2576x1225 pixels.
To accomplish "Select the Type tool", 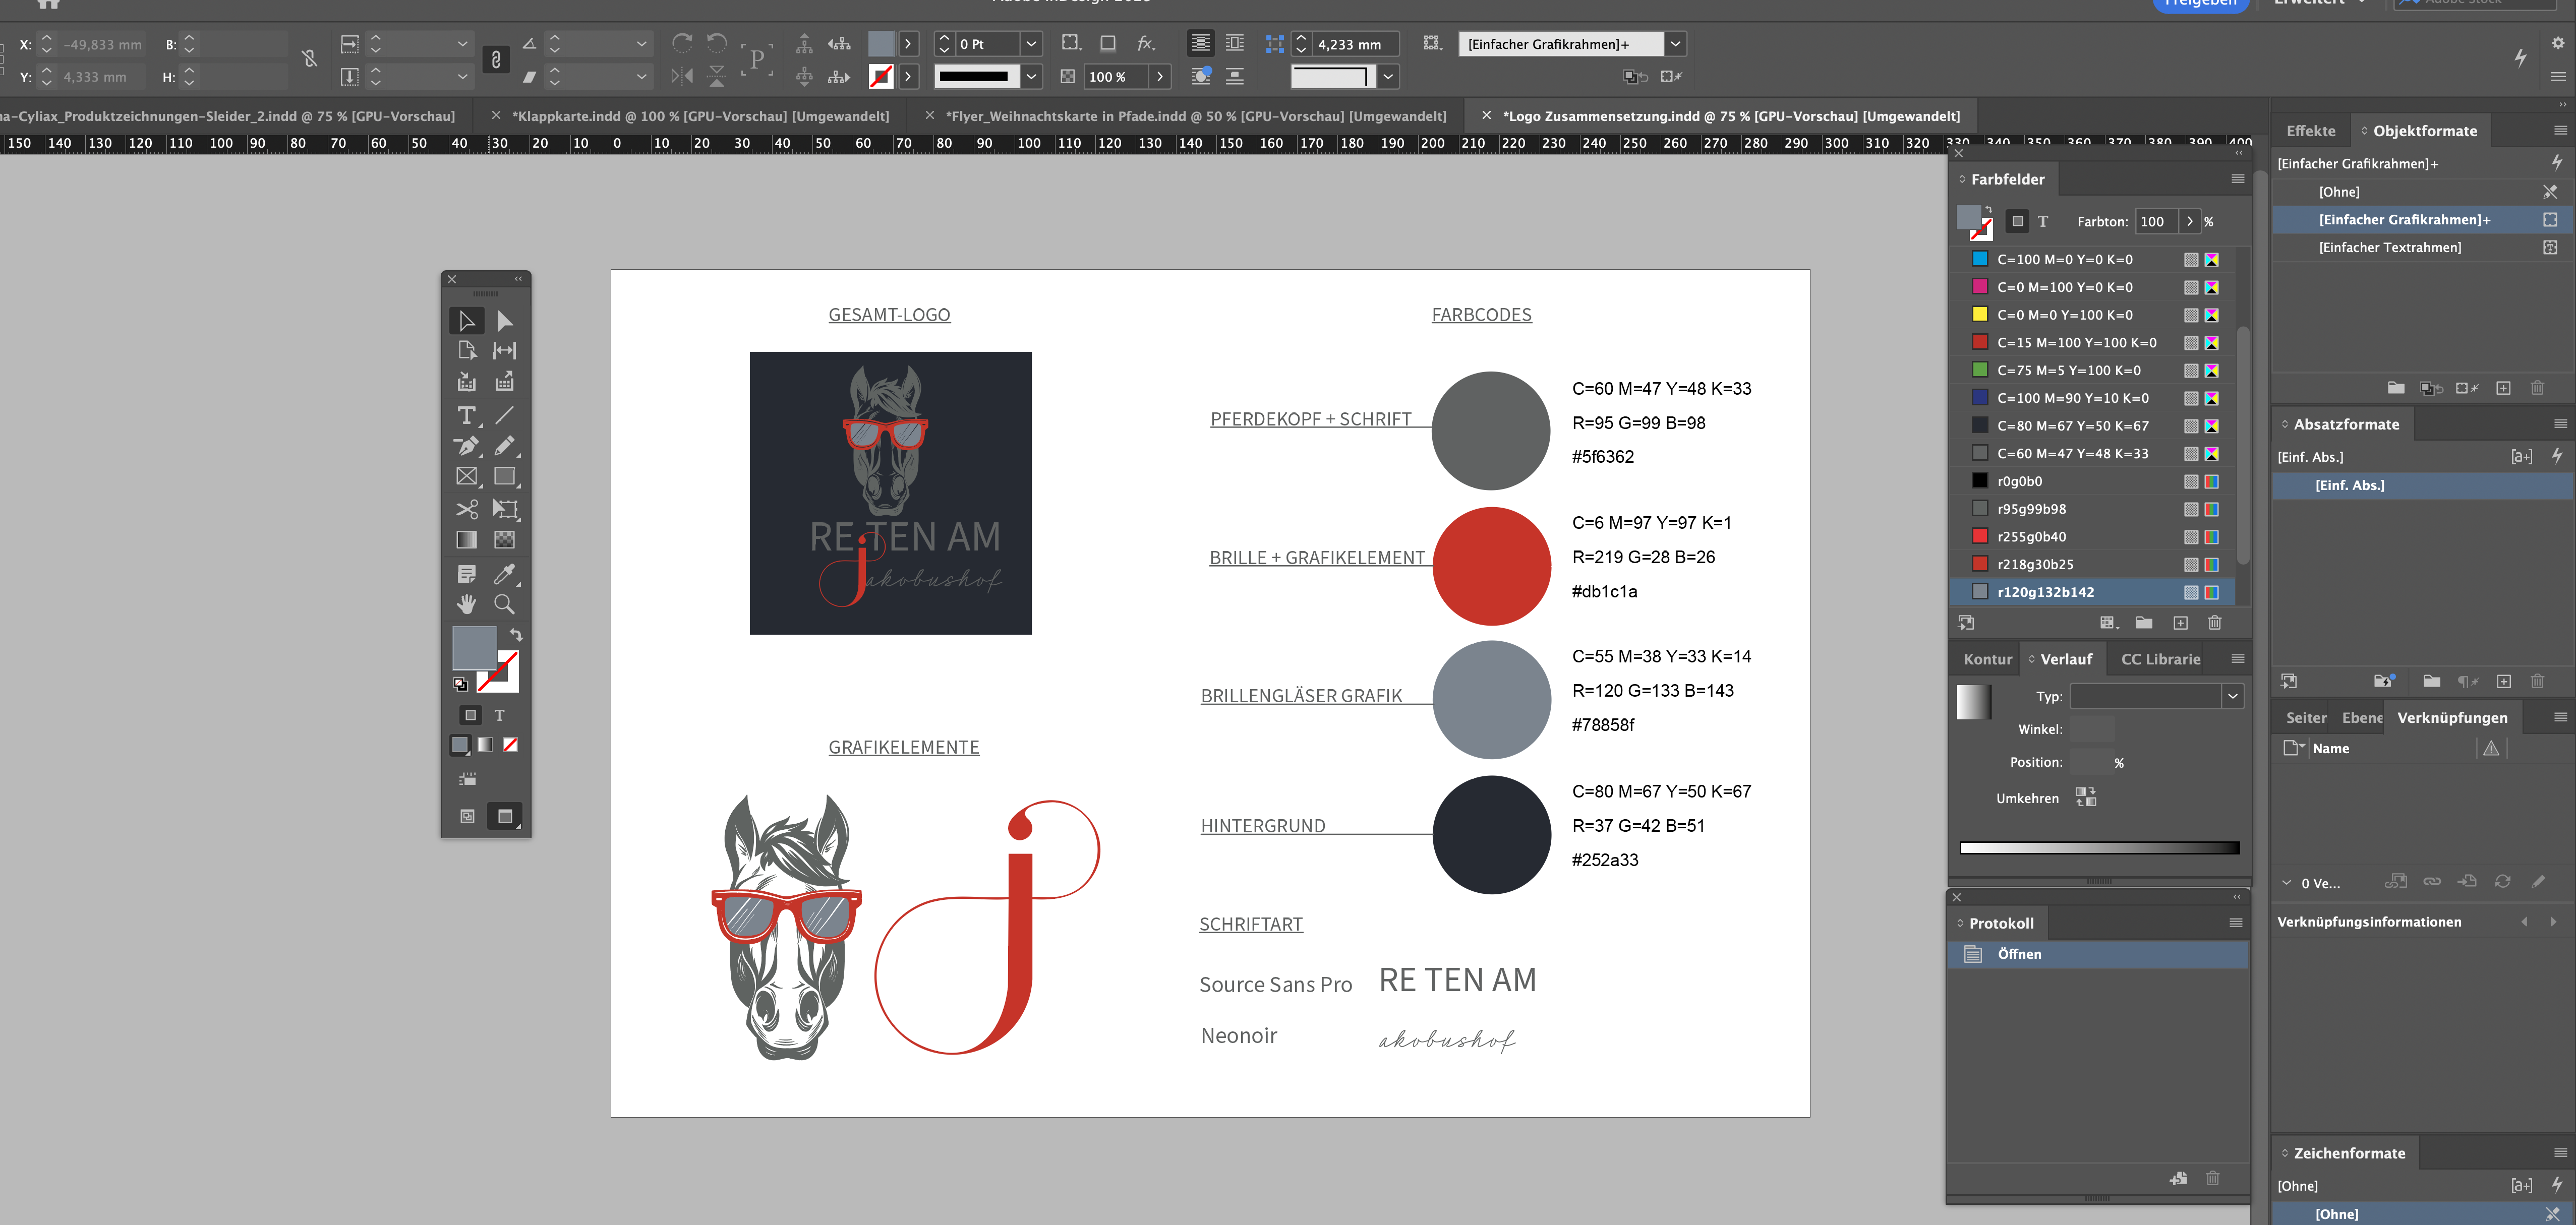I will pos(466,415).
